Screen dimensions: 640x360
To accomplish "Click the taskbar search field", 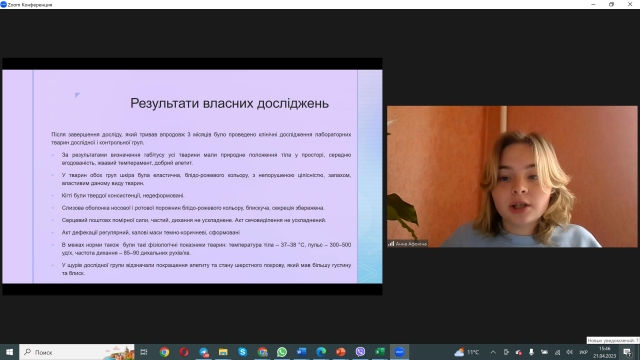I will pos(77,352).
